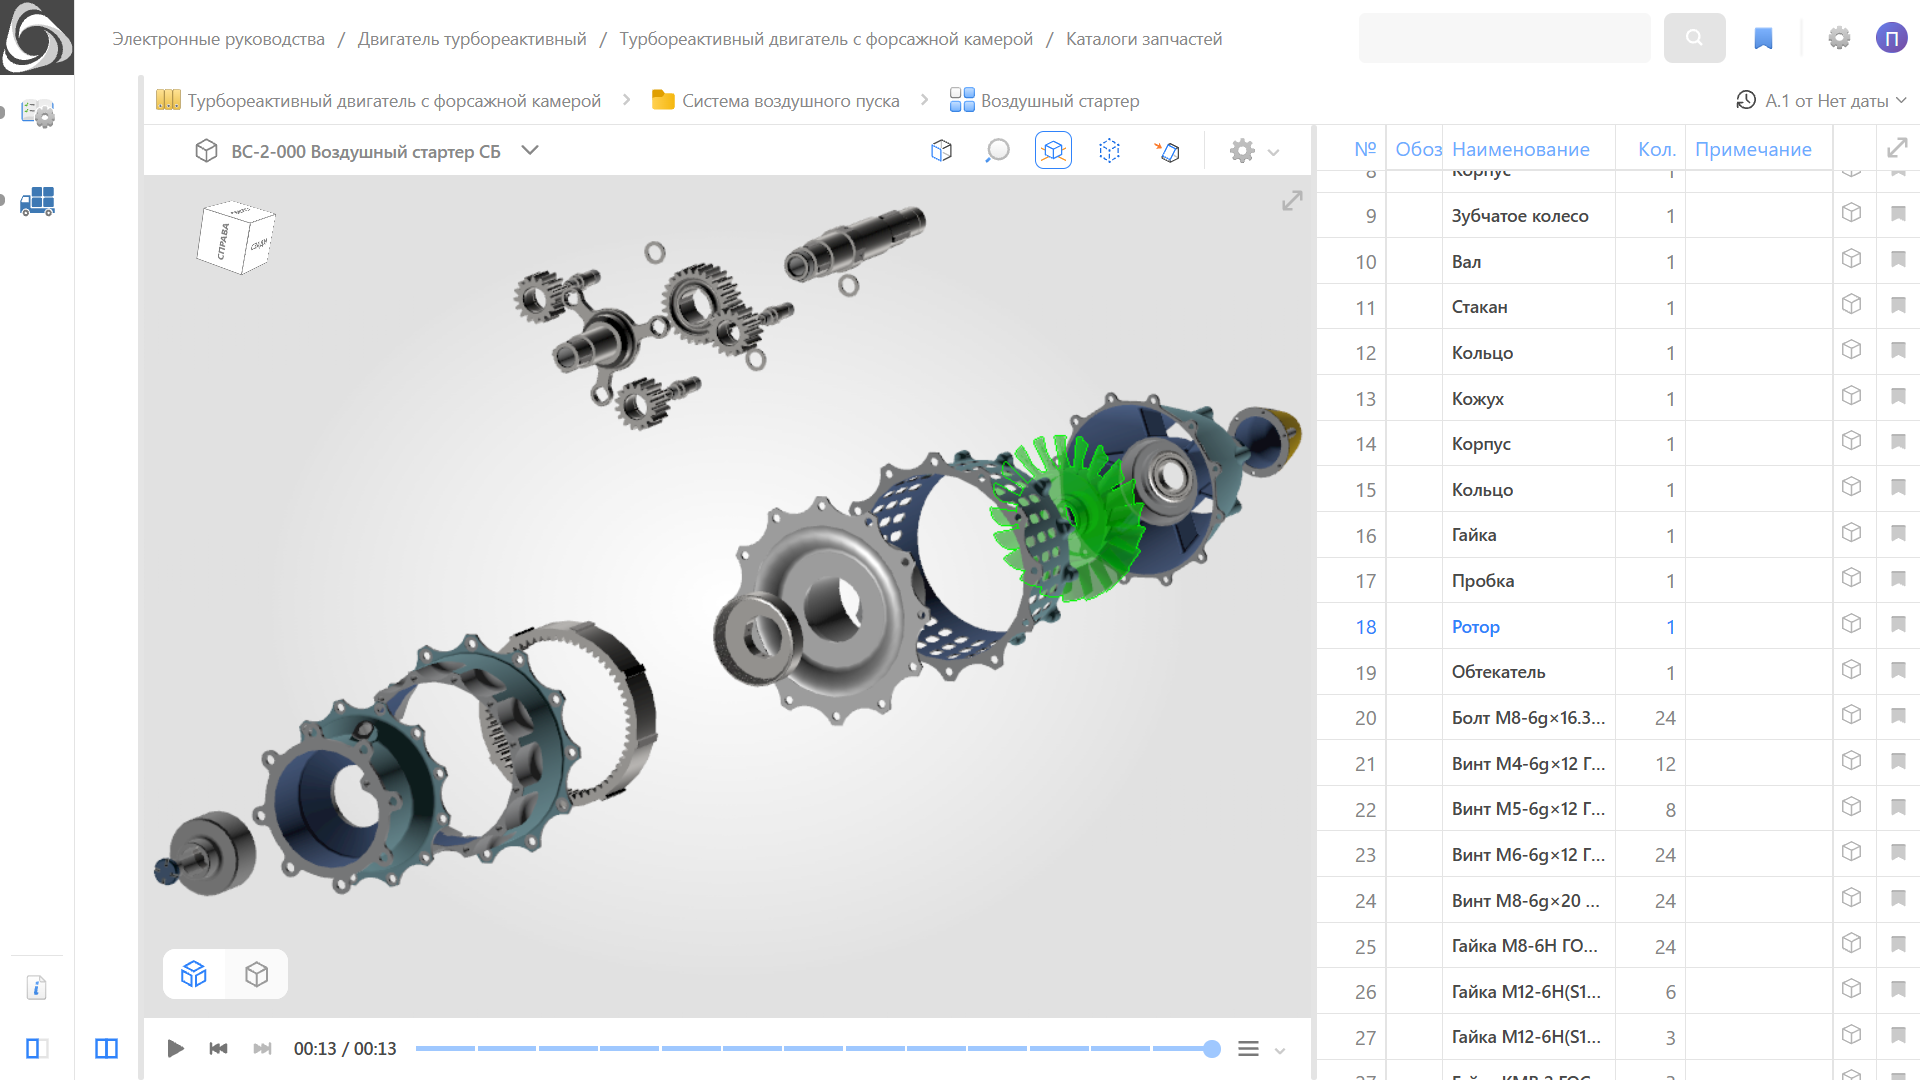
Task: Open bookmarks with blue bookmark icon
Action: (1763, 38)
